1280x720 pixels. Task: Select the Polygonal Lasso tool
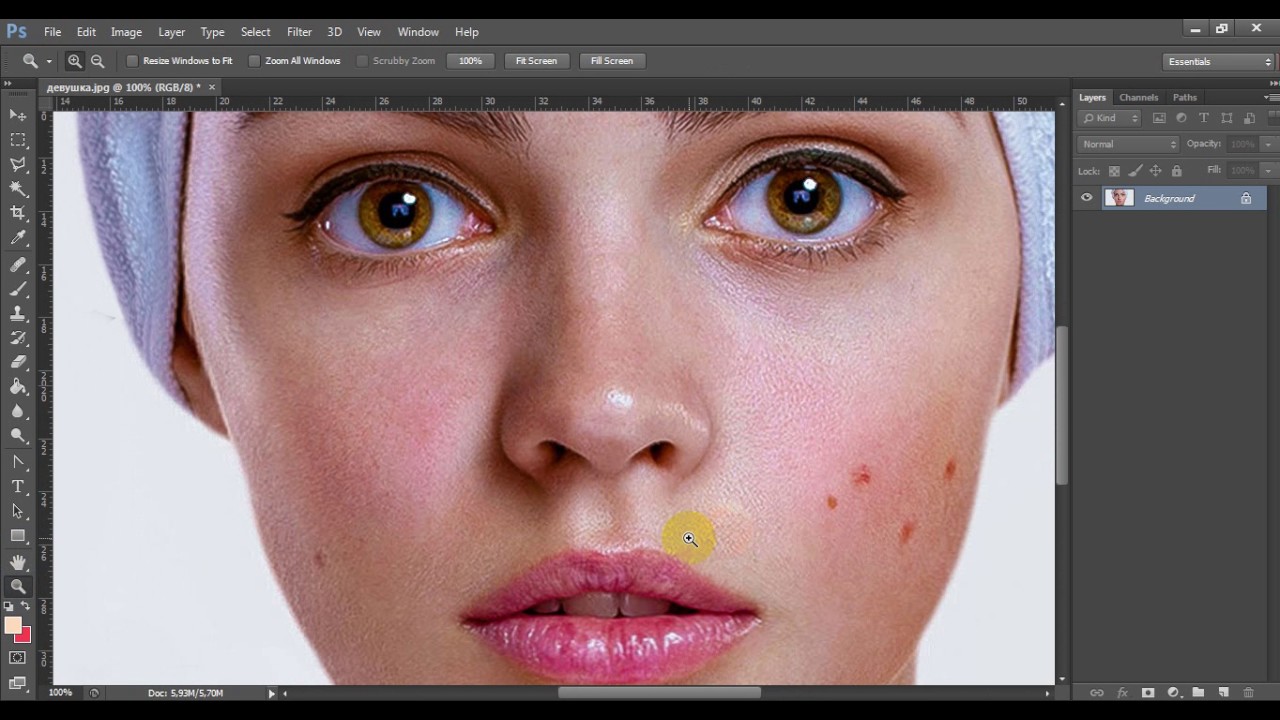(18, 164)
